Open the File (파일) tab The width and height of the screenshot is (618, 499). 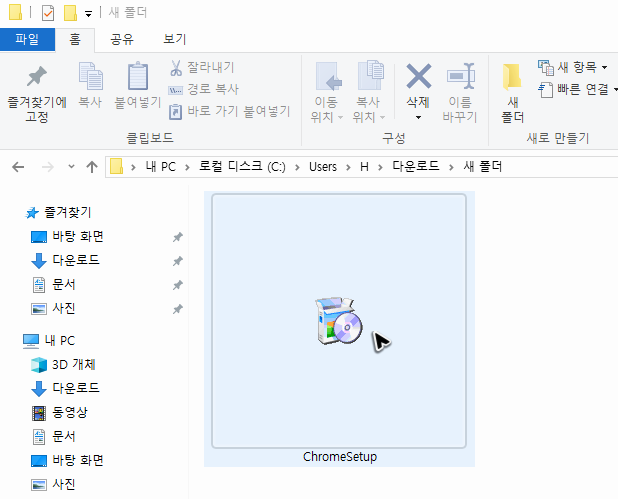(x=27, y=39)
